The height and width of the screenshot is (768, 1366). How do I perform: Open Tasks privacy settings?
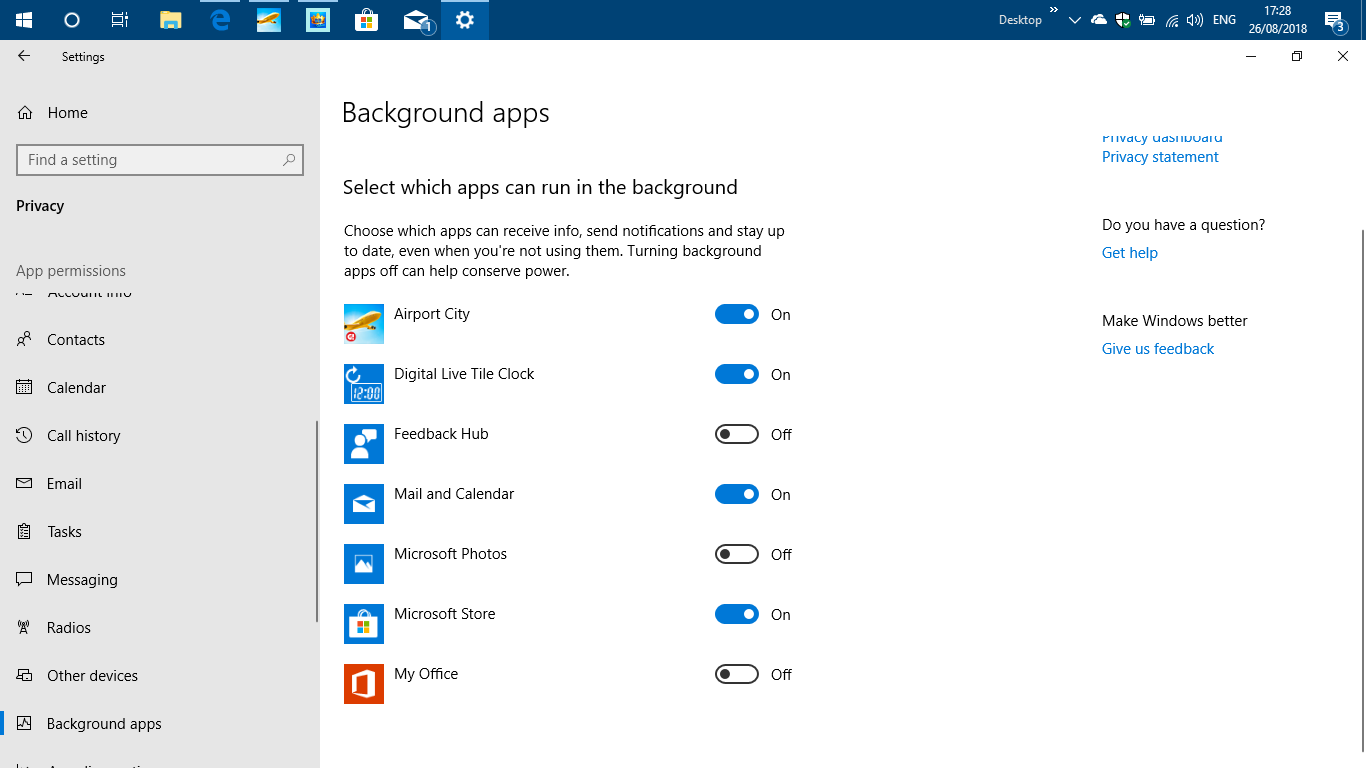(x=160, y=532)
